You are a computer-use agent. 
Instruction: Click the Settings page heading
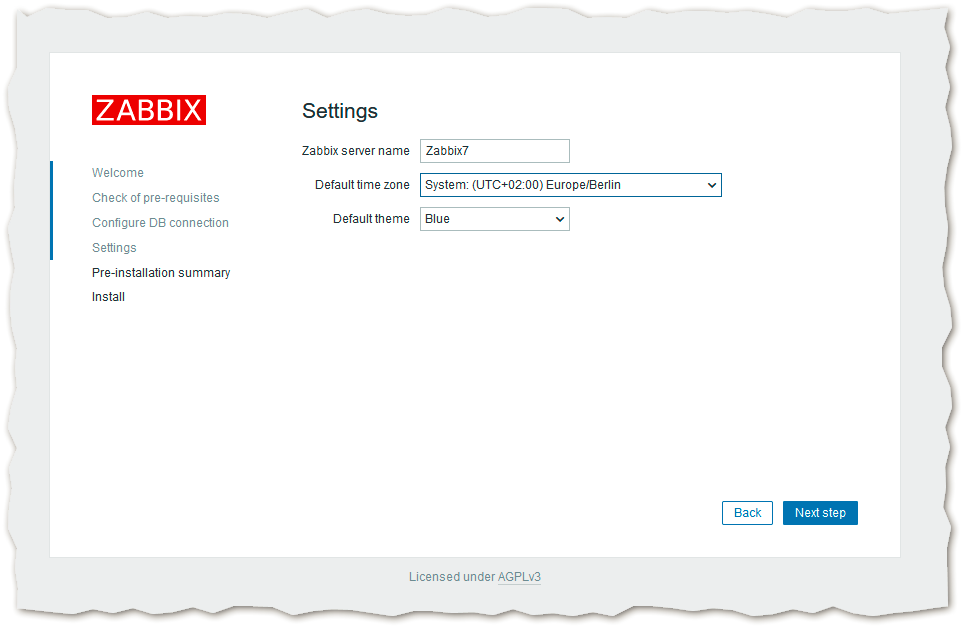pyautogui.click(x=340, y=111)
